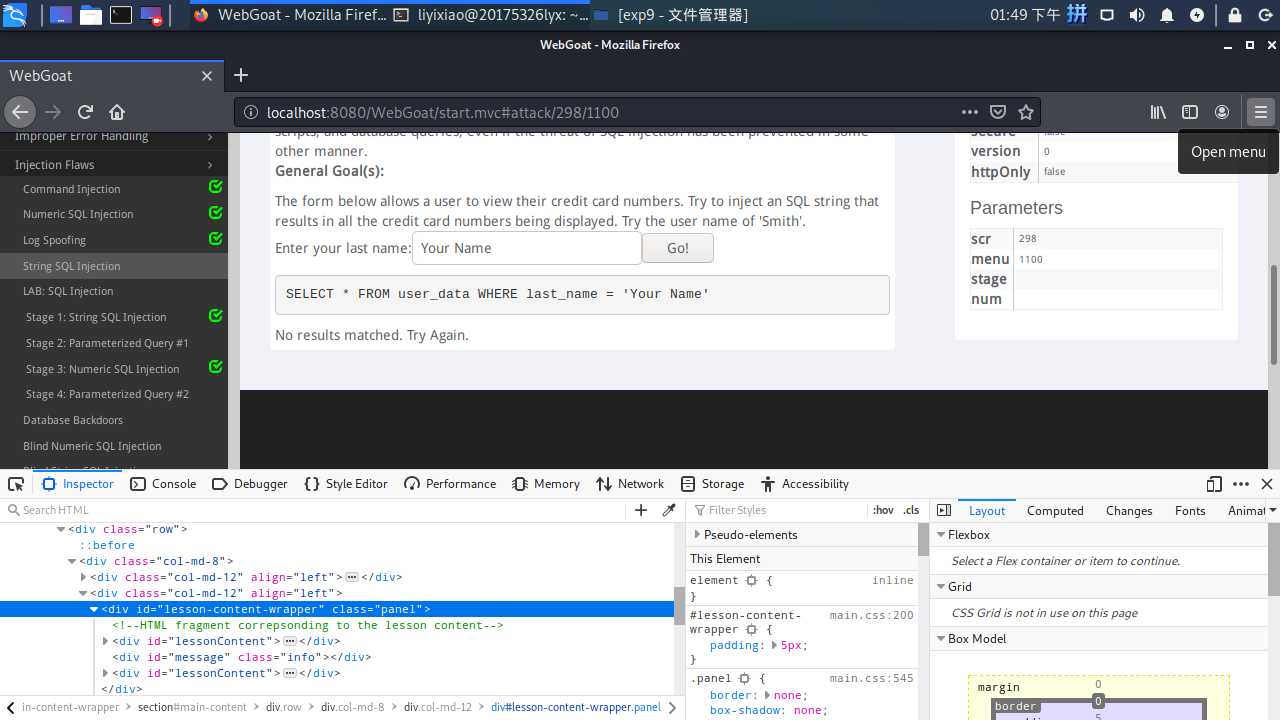1280x720 pixels.
Task: Select div.col-md-8 in breadcrumbs
Action: click(352, 707)
